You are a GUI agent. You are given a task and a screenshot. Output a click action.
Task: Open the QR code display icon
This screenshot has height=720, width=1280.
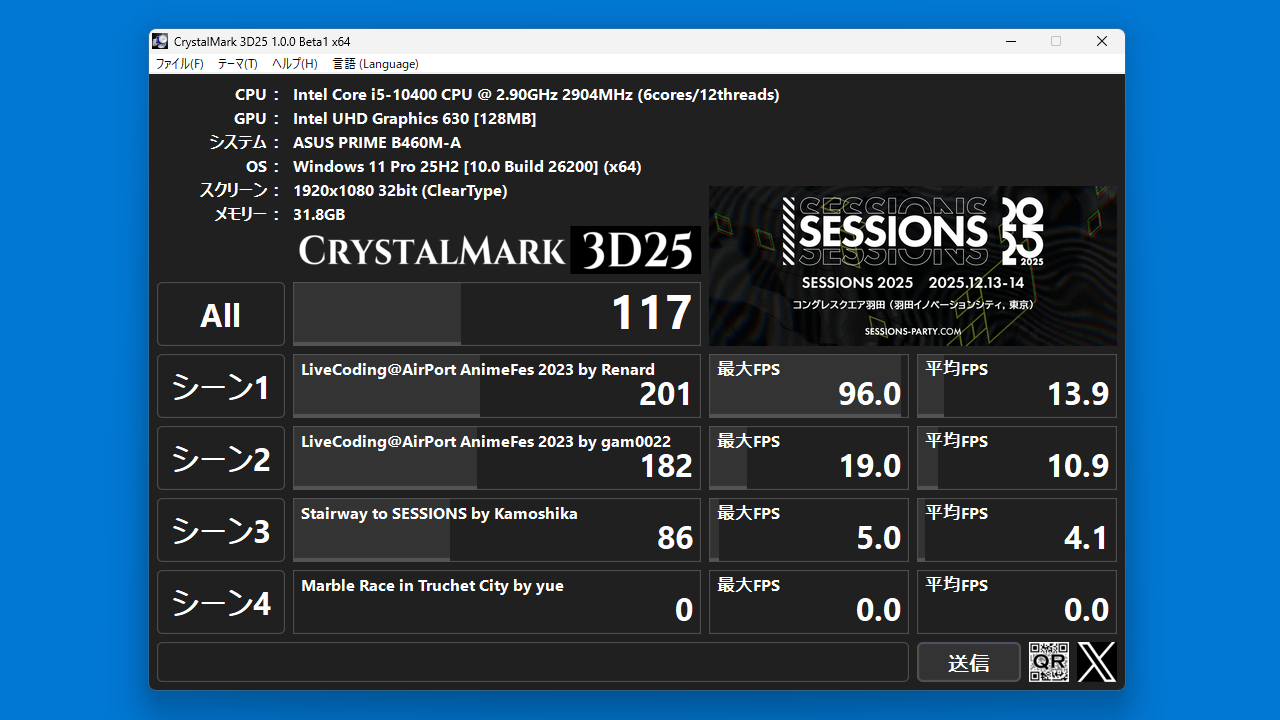click(x=1047, y=662)
